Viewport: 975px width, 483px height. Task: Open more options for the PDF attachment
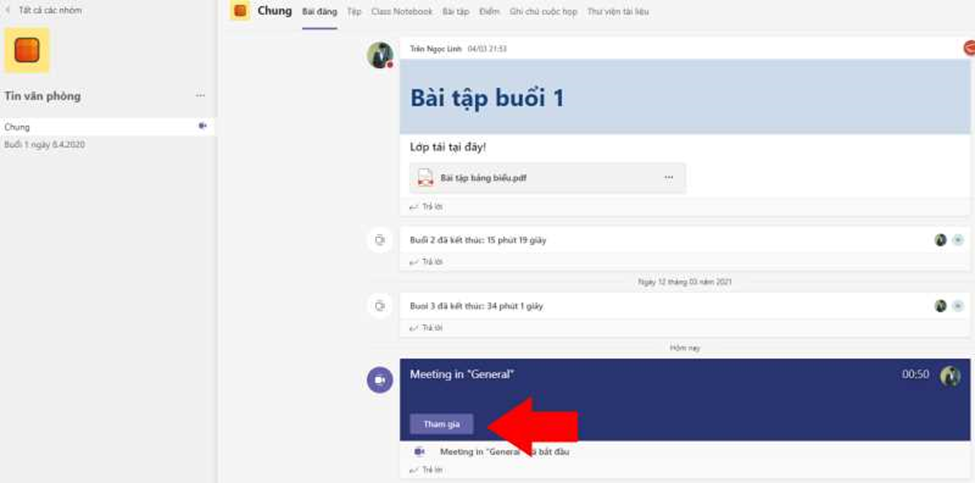point(668,177)
